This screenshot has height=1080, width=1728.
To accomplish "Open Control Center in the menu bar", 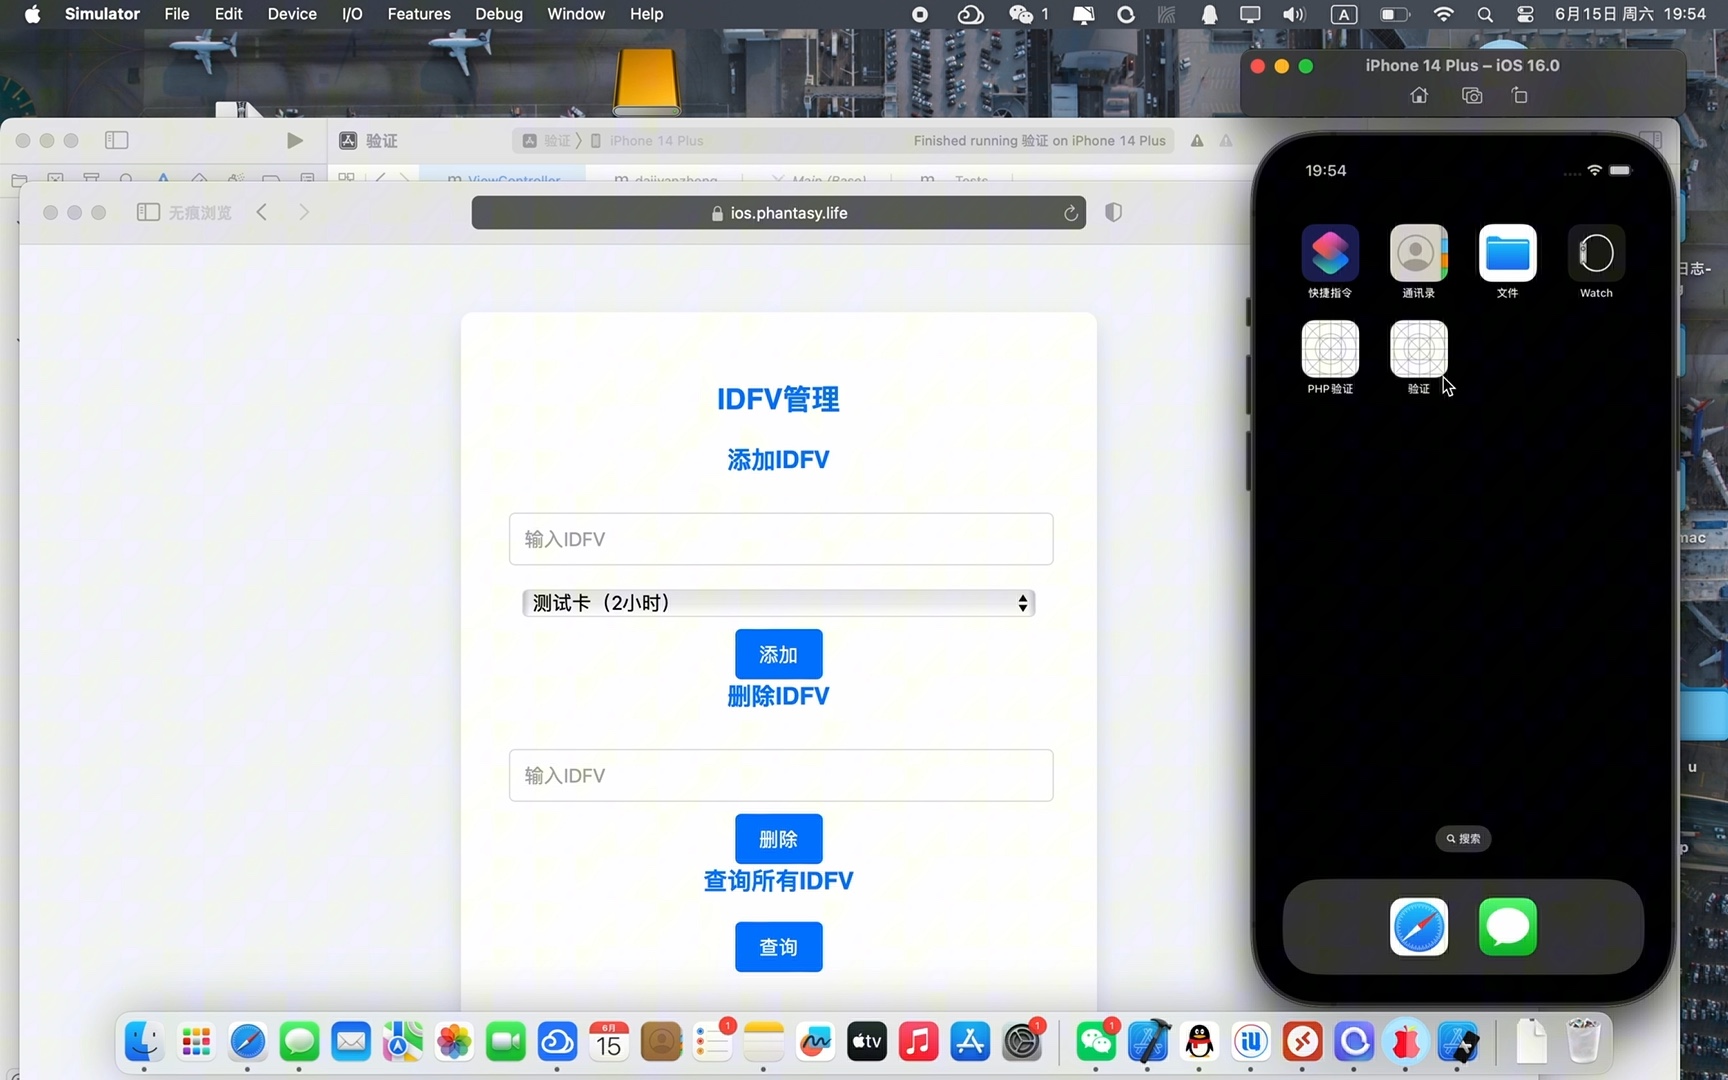I will click(1525, 14).
